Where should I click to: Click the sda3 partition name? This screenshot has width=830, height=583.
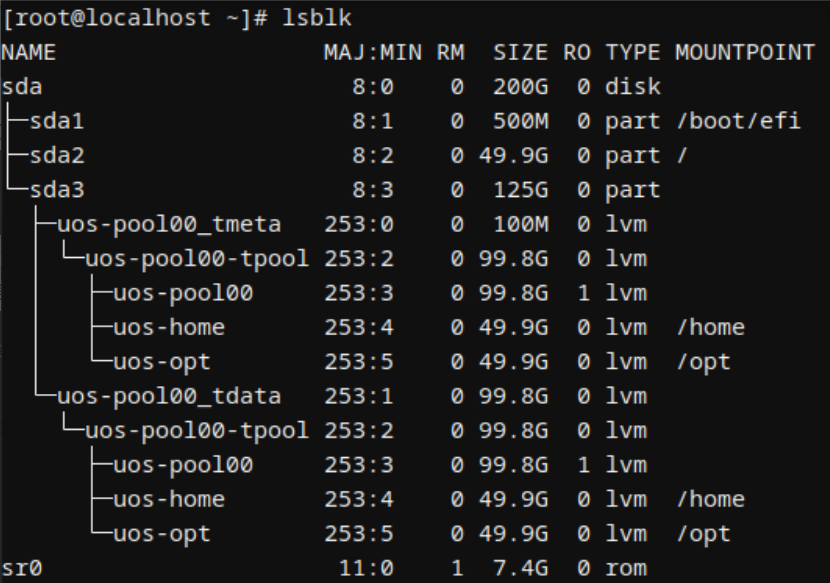click(57, 190)
